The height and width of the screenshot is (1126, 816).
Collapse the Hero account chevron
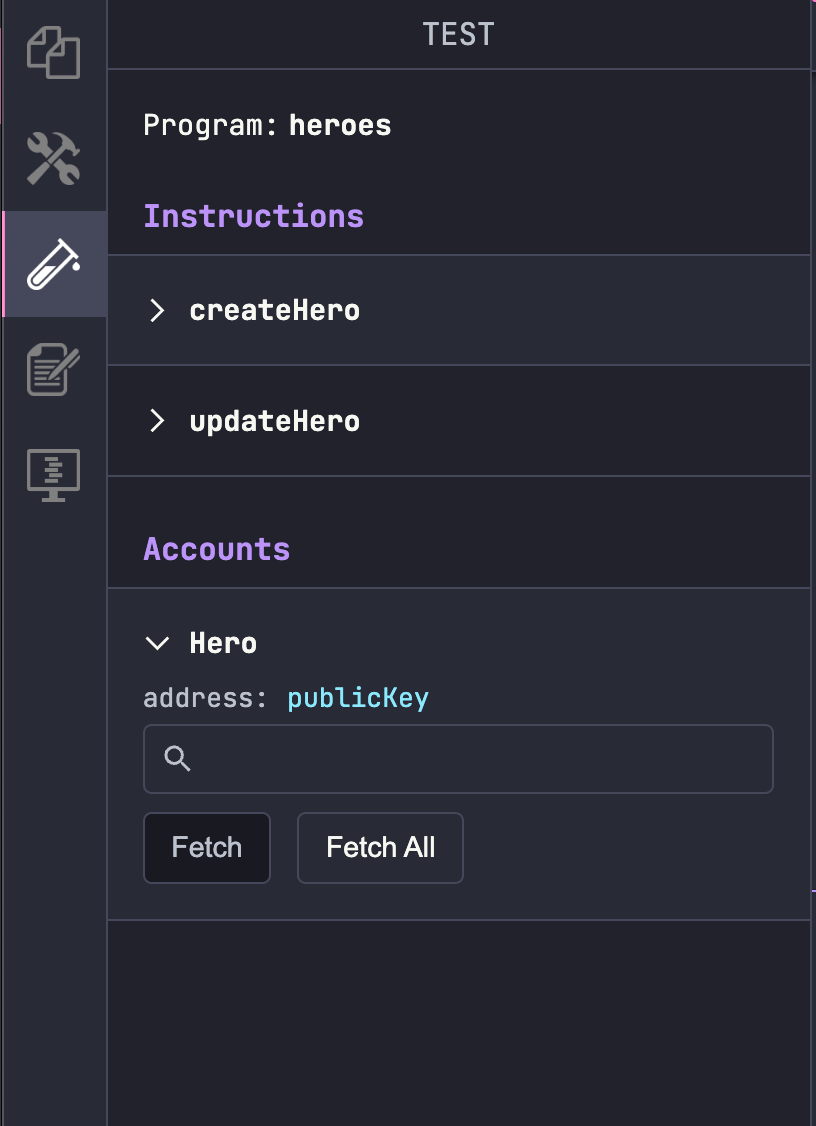pos(157,643)
